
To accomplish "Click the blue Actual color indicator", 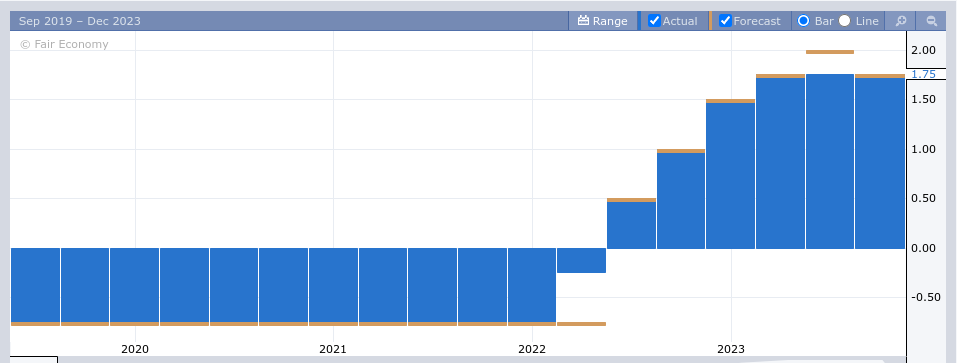I will (x=639, y=21).
